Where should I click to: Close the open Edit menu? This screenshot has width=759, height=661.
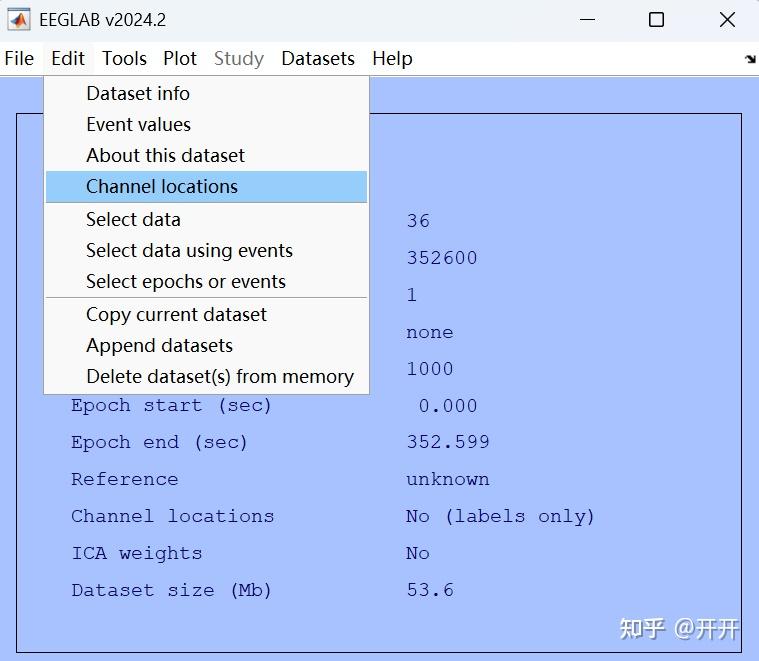[68, 59]
